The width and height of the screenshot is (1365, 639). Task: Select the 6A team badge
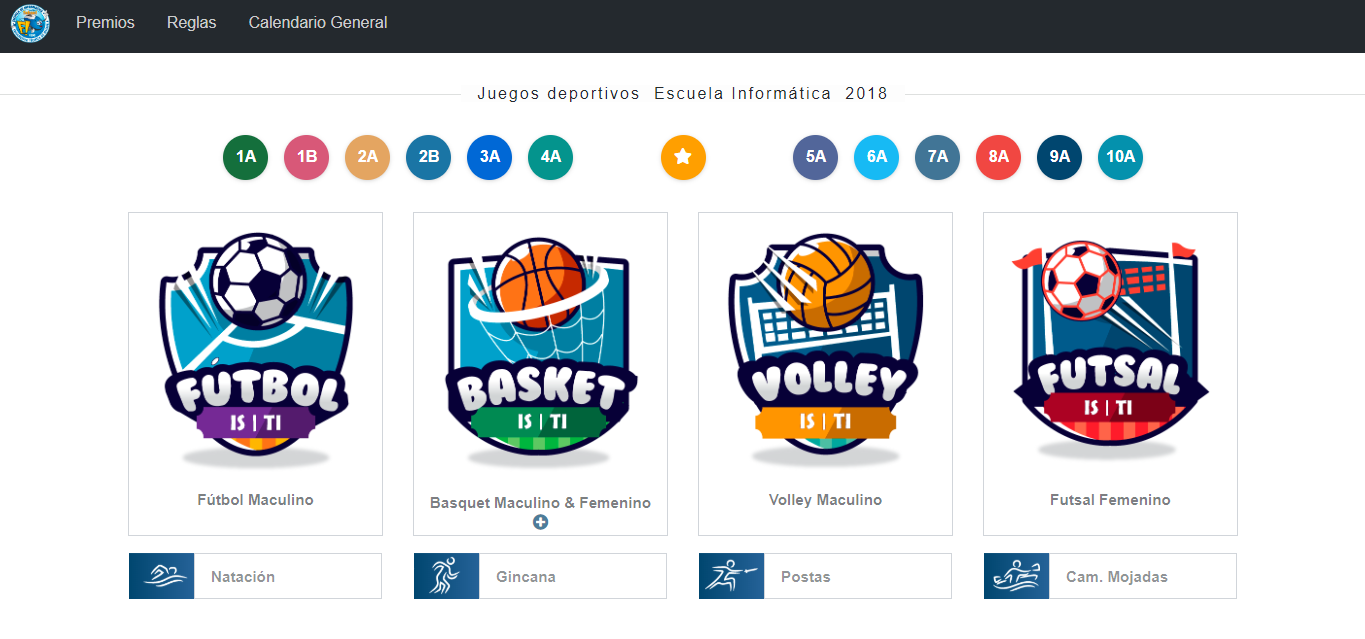[x=876, y=157]
